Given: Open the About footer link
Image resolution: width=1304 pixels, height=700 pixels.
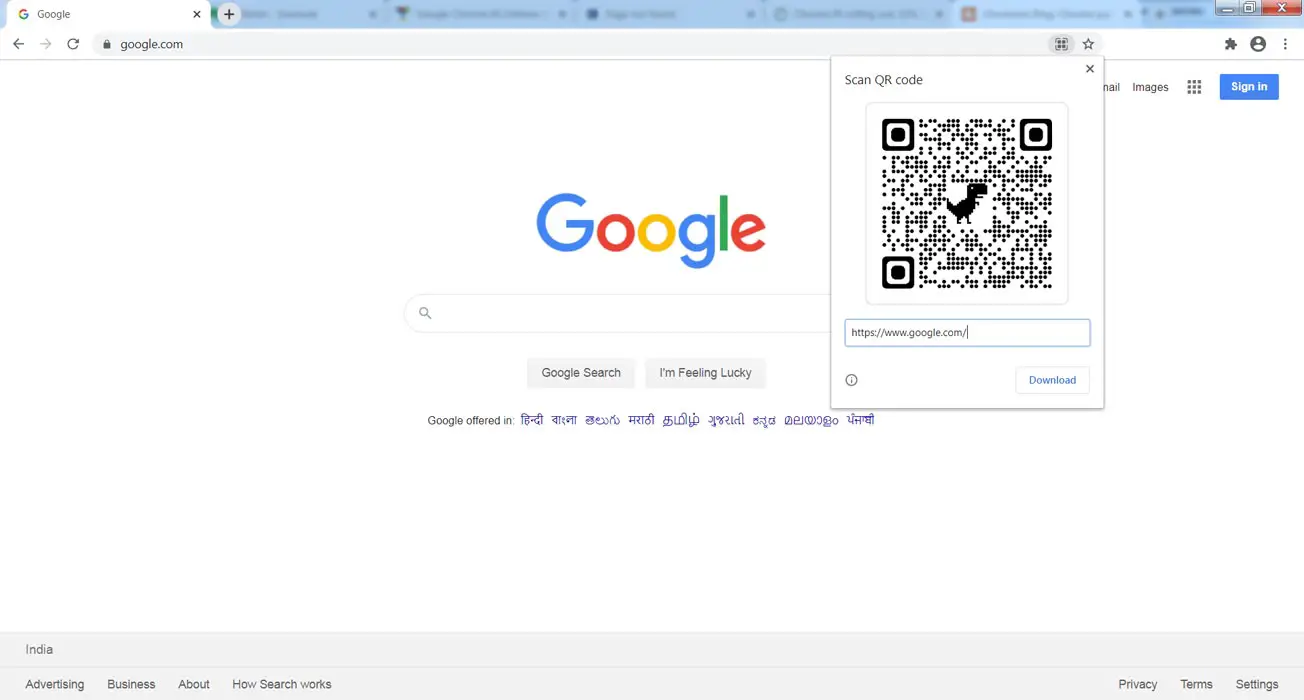Looking at the screenshot, I should pos(194,685).
